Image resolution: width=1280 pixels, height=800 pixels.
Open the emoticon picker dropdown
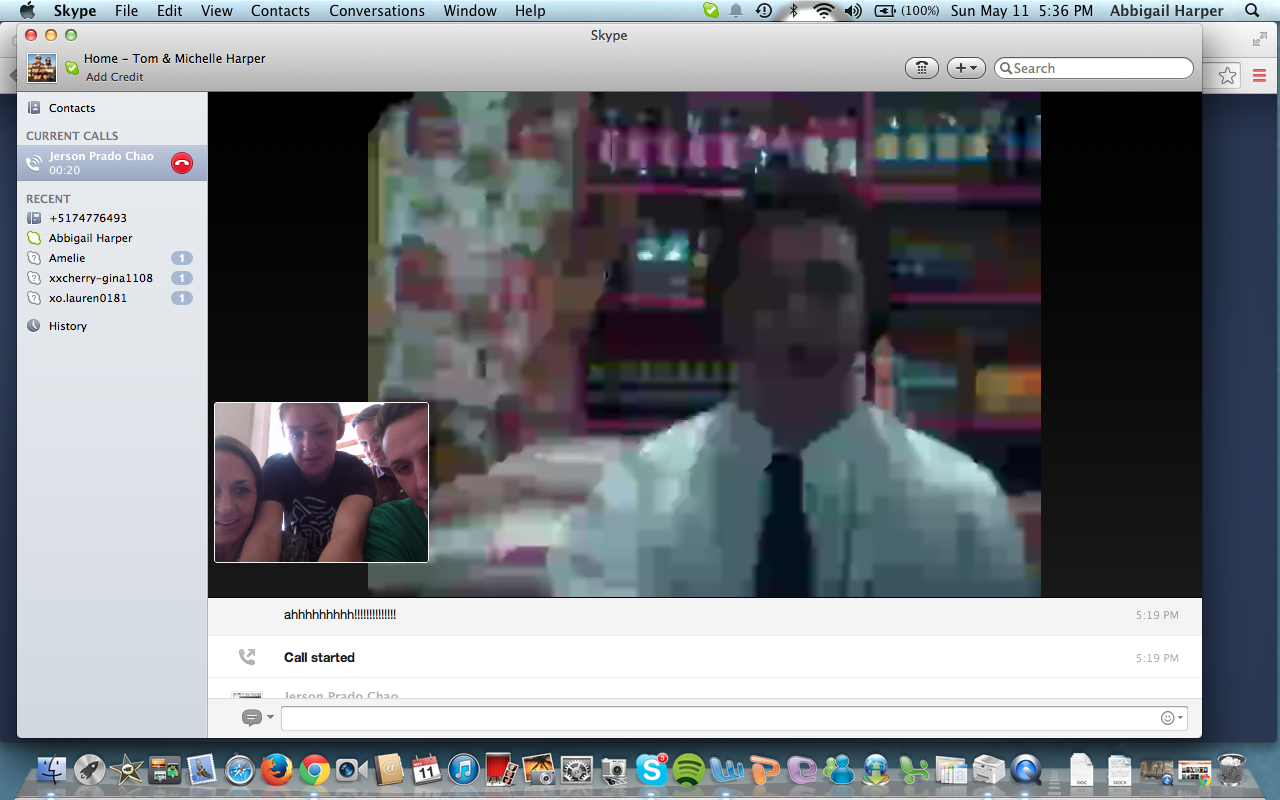coord(1172,718)
